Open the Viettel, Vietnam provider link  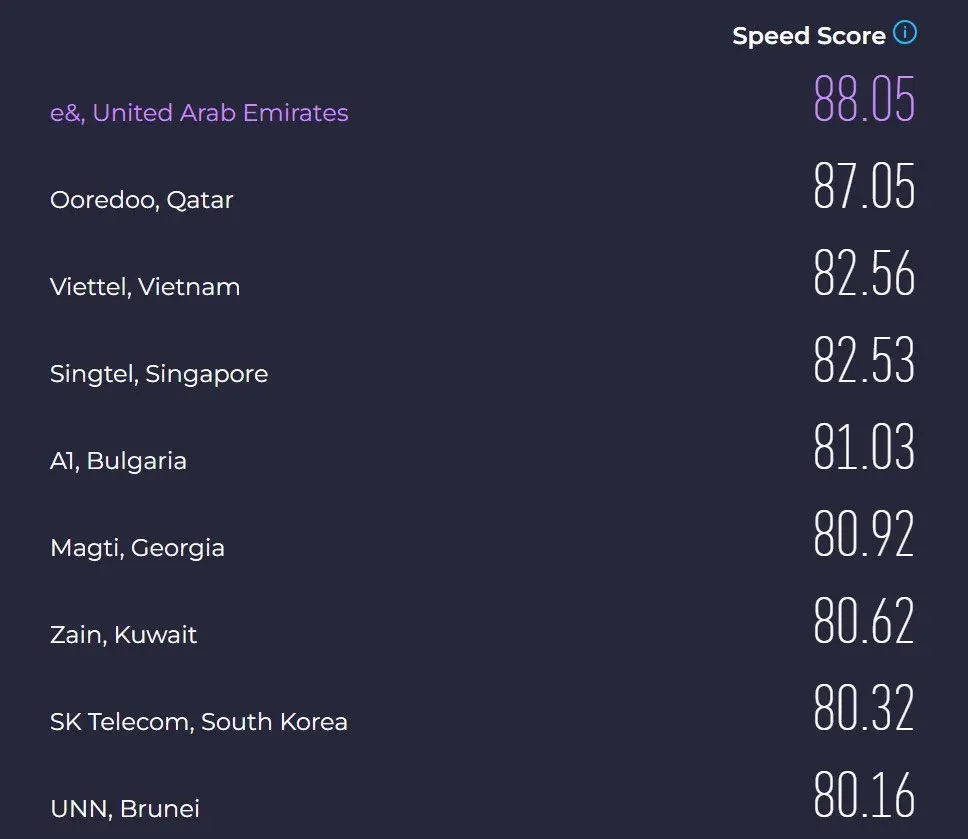pyautogui.click(x=145, y=287)
